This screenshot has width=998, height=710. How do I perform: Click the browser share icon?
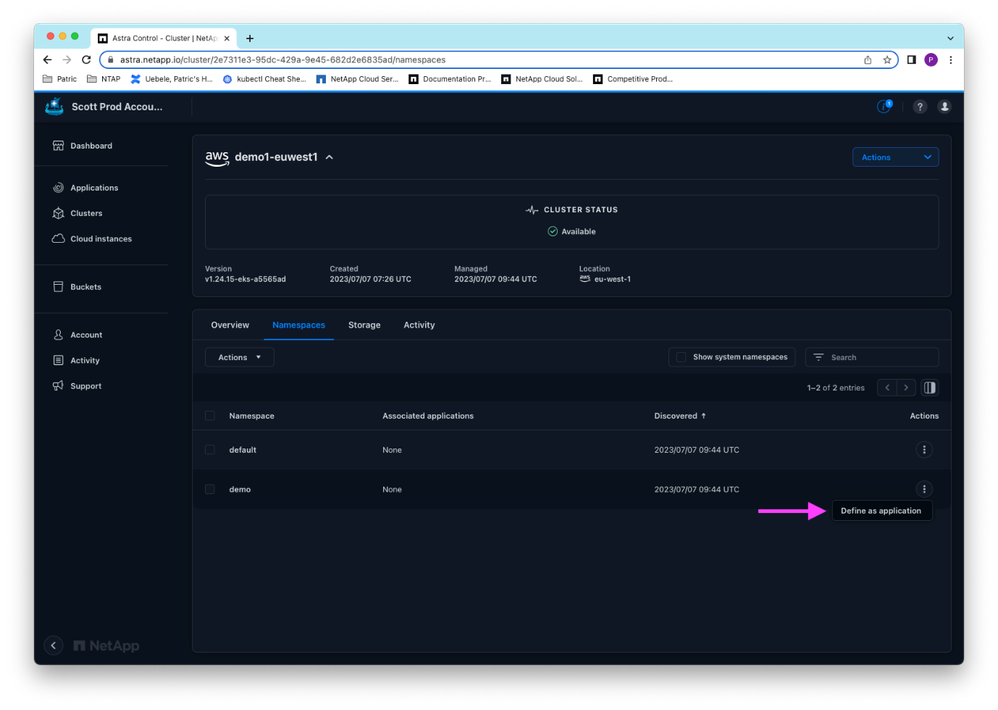(868, 60)
